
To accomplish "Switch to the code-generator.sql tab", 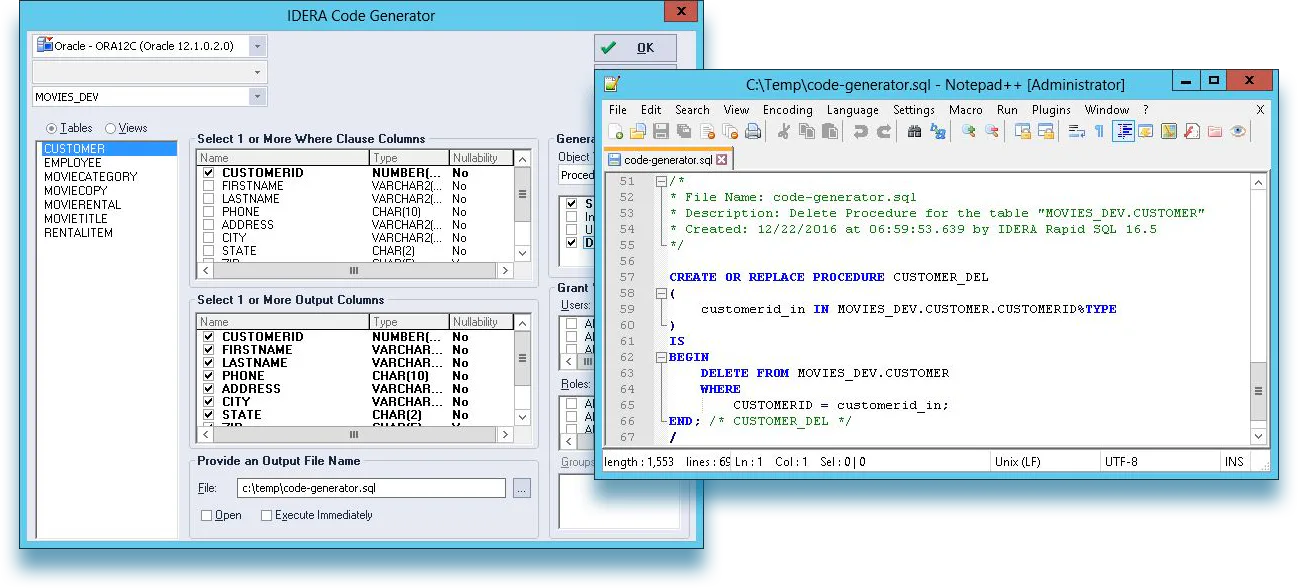I will point(668,159).
